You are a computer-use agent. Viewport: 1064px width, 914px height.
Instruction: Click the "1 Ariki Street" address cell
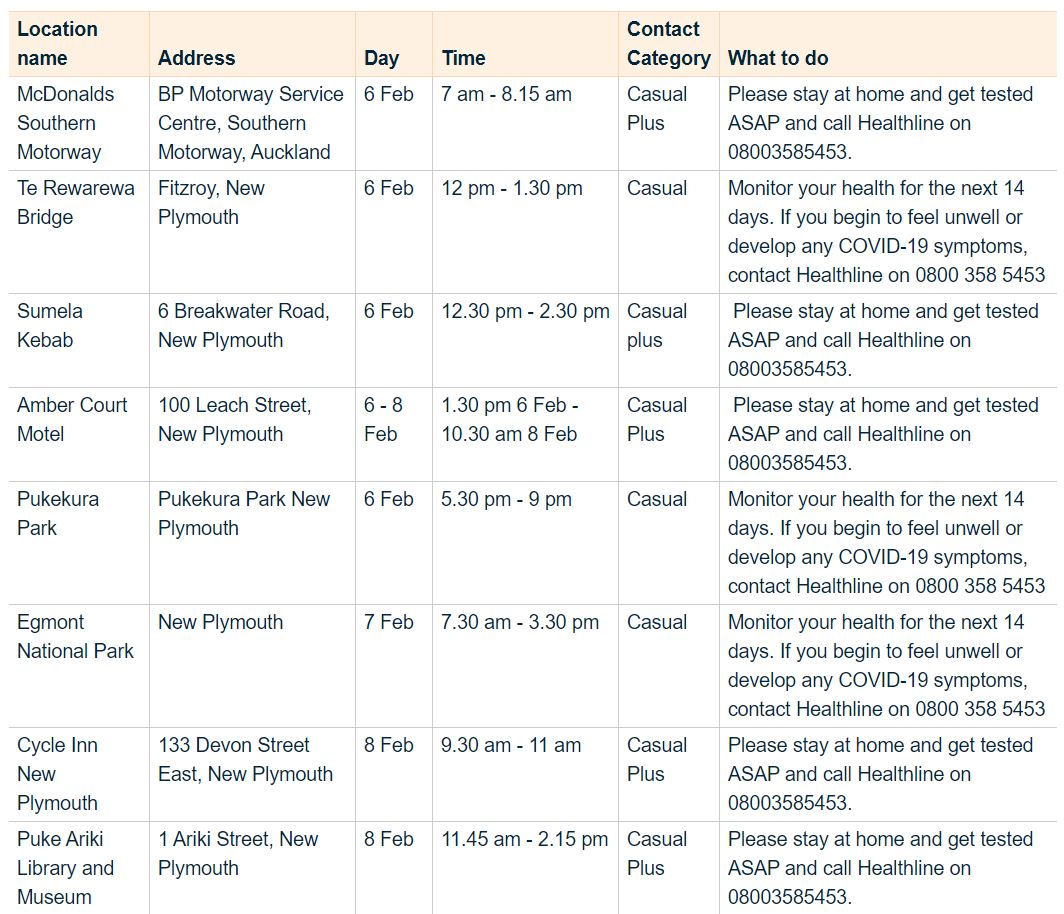coord(238,853)
